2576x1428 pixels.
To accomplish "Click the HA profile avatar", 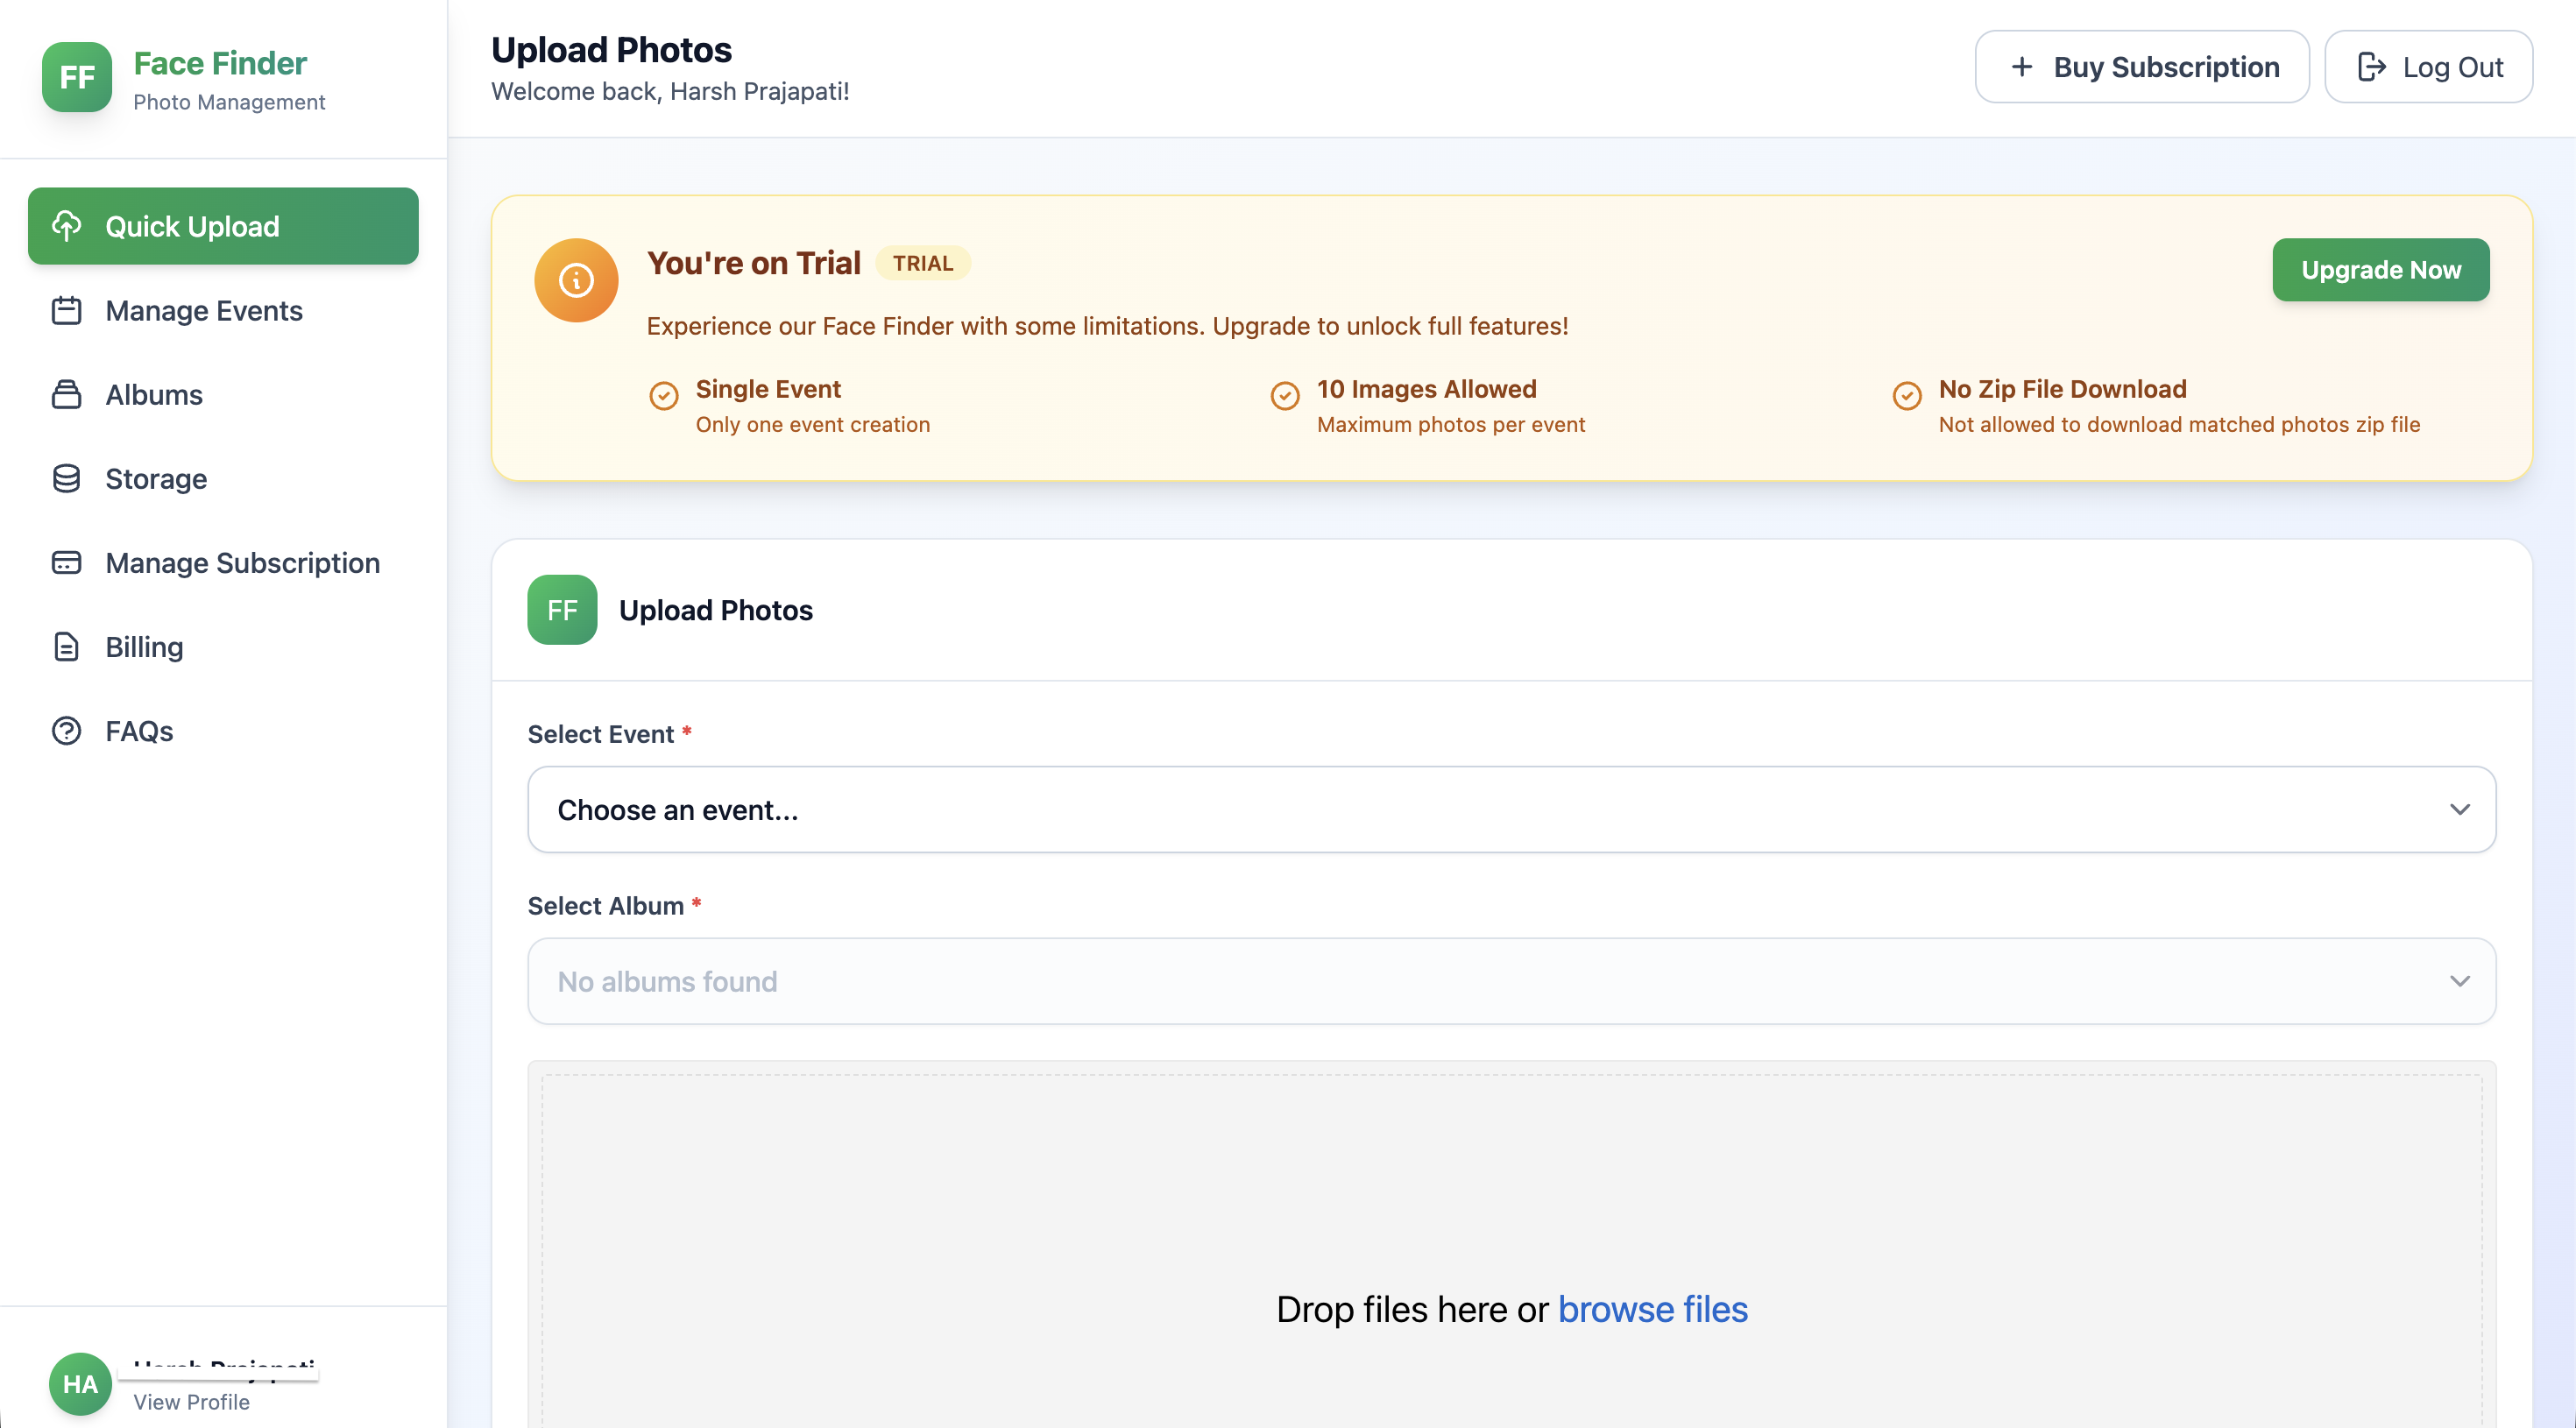I will (x=80, y=1384).
